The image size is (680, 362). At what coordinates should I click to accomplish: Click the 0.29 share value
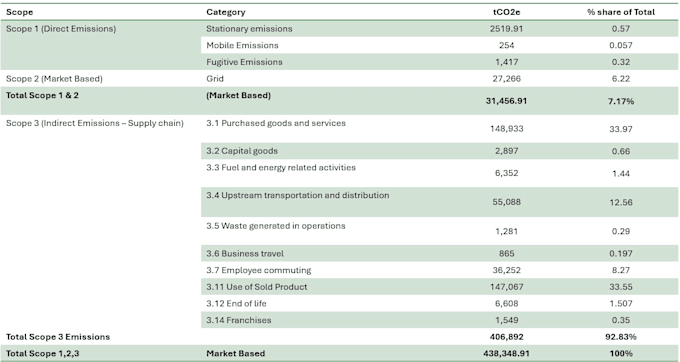[621, 231]
